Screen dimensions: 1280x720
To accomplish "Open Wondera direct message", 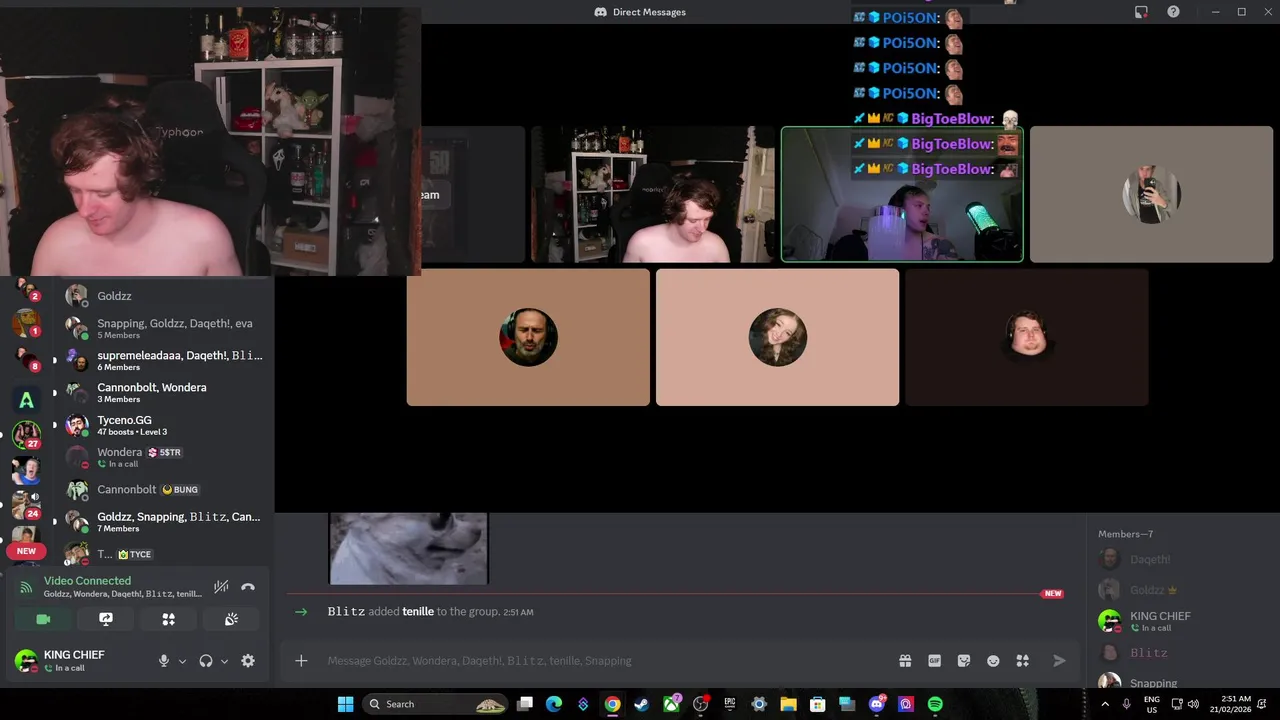I will (x=165, y=457).
